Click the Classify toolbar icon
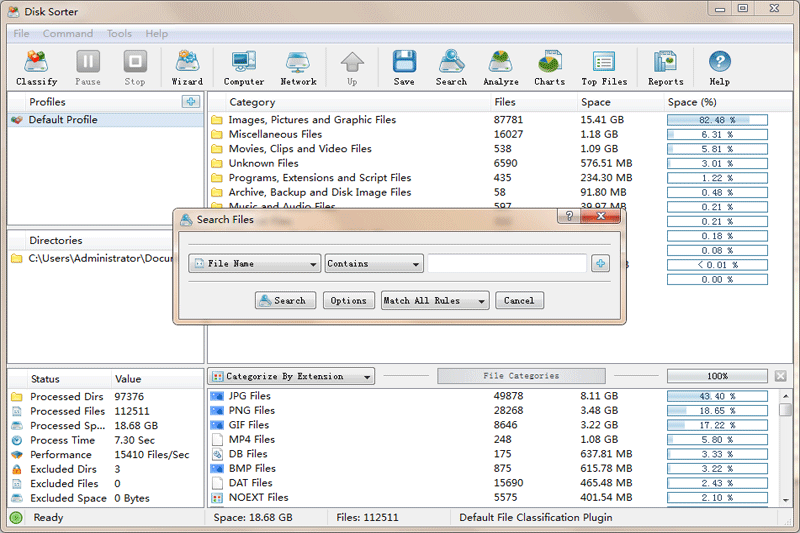The image size is (800, 533). click(x=37, y=67)
